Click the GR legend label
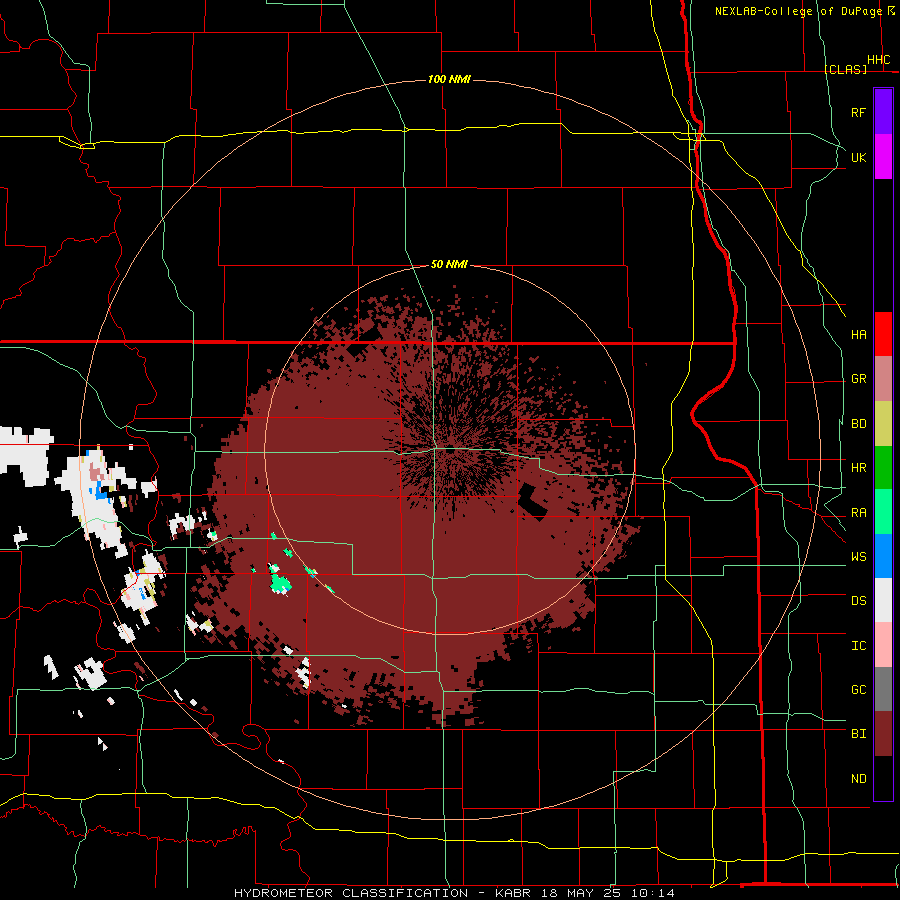The height and width of the screenshot is (900, 900). coord(858,379)
